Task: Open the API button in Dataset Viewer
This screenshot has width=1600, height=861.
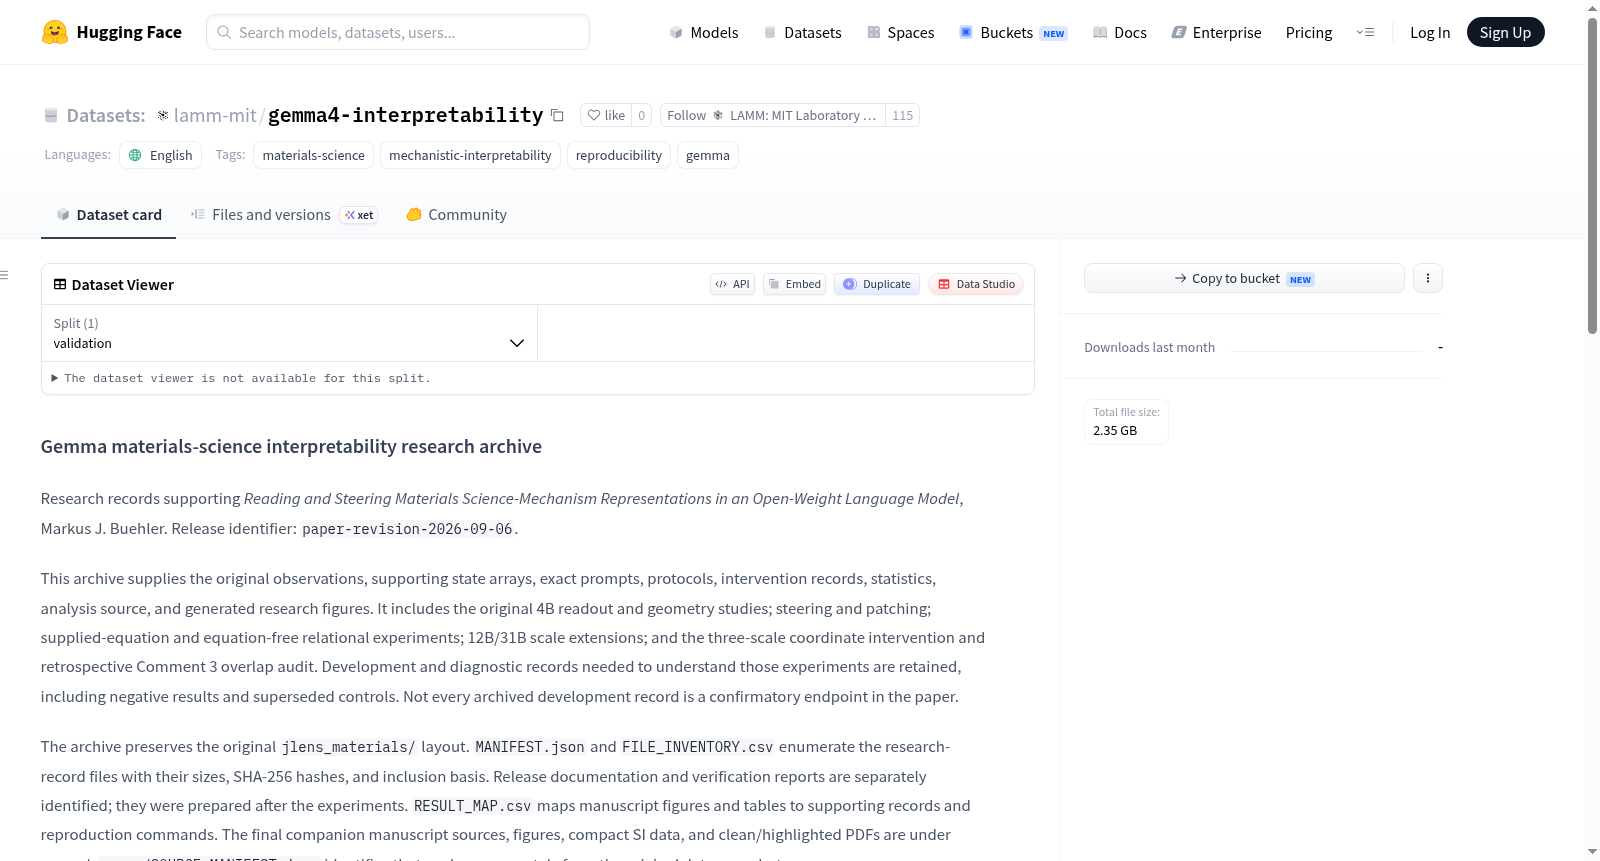Action: (x=732, y=284)
